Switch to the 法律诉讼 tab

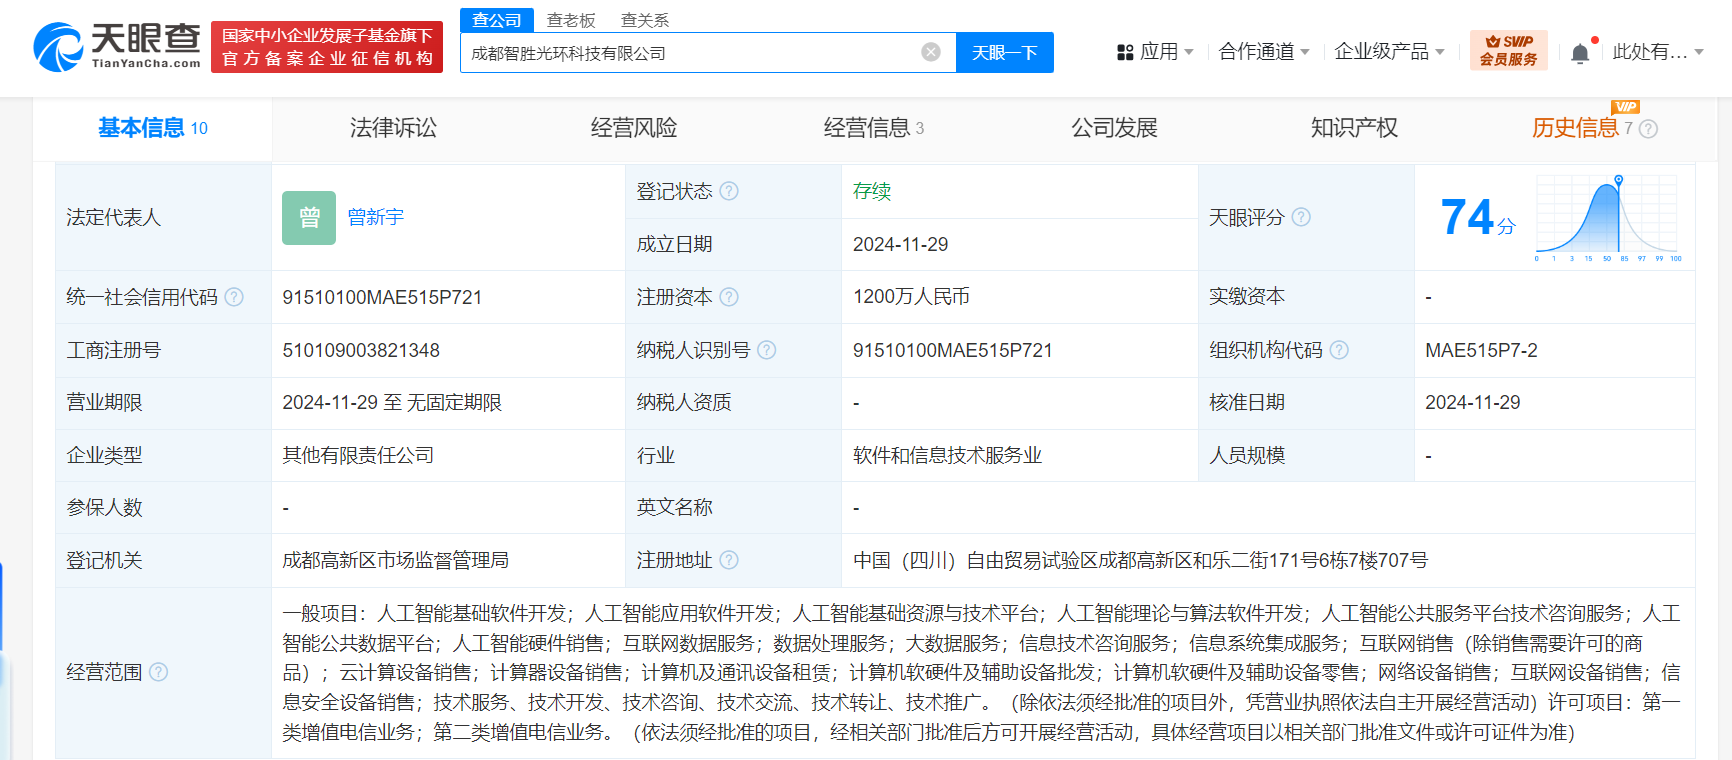coord(393,128)
